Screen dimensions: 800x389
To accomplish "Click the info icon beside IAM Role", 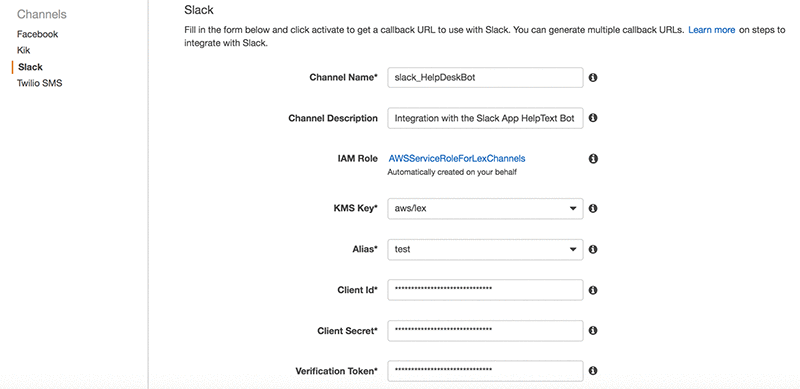I will [x=593, y=159].
